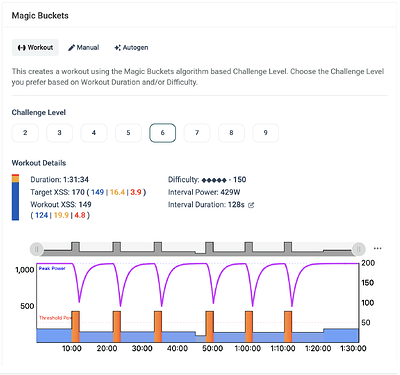Click the first orange interval bar near 10:00
Image resolution: width=400 pixels, height=375 pixels.
click(x=76, y=327)
